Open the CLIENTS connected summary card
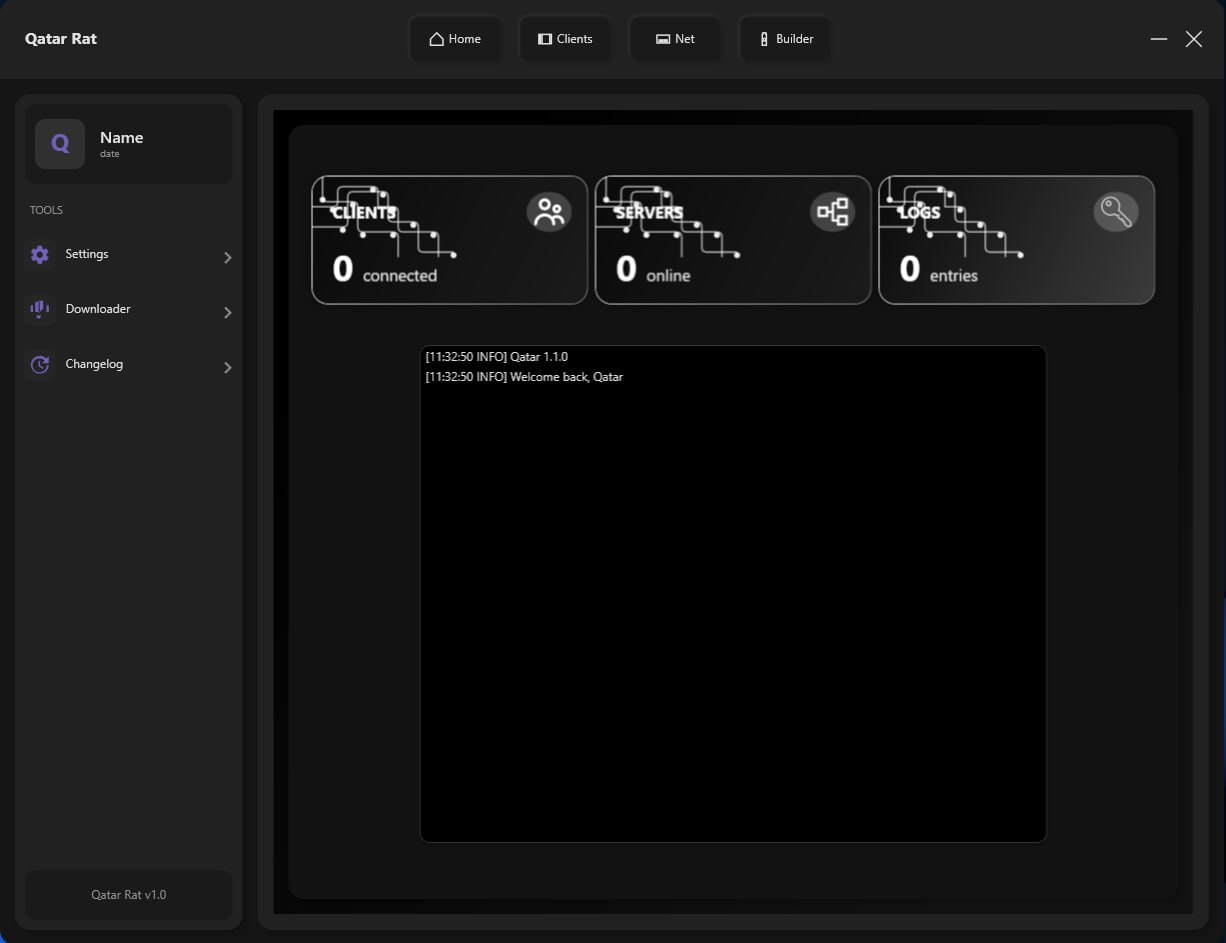The width and height of the screenshot is (1226, 943). (x=448, y=240)
